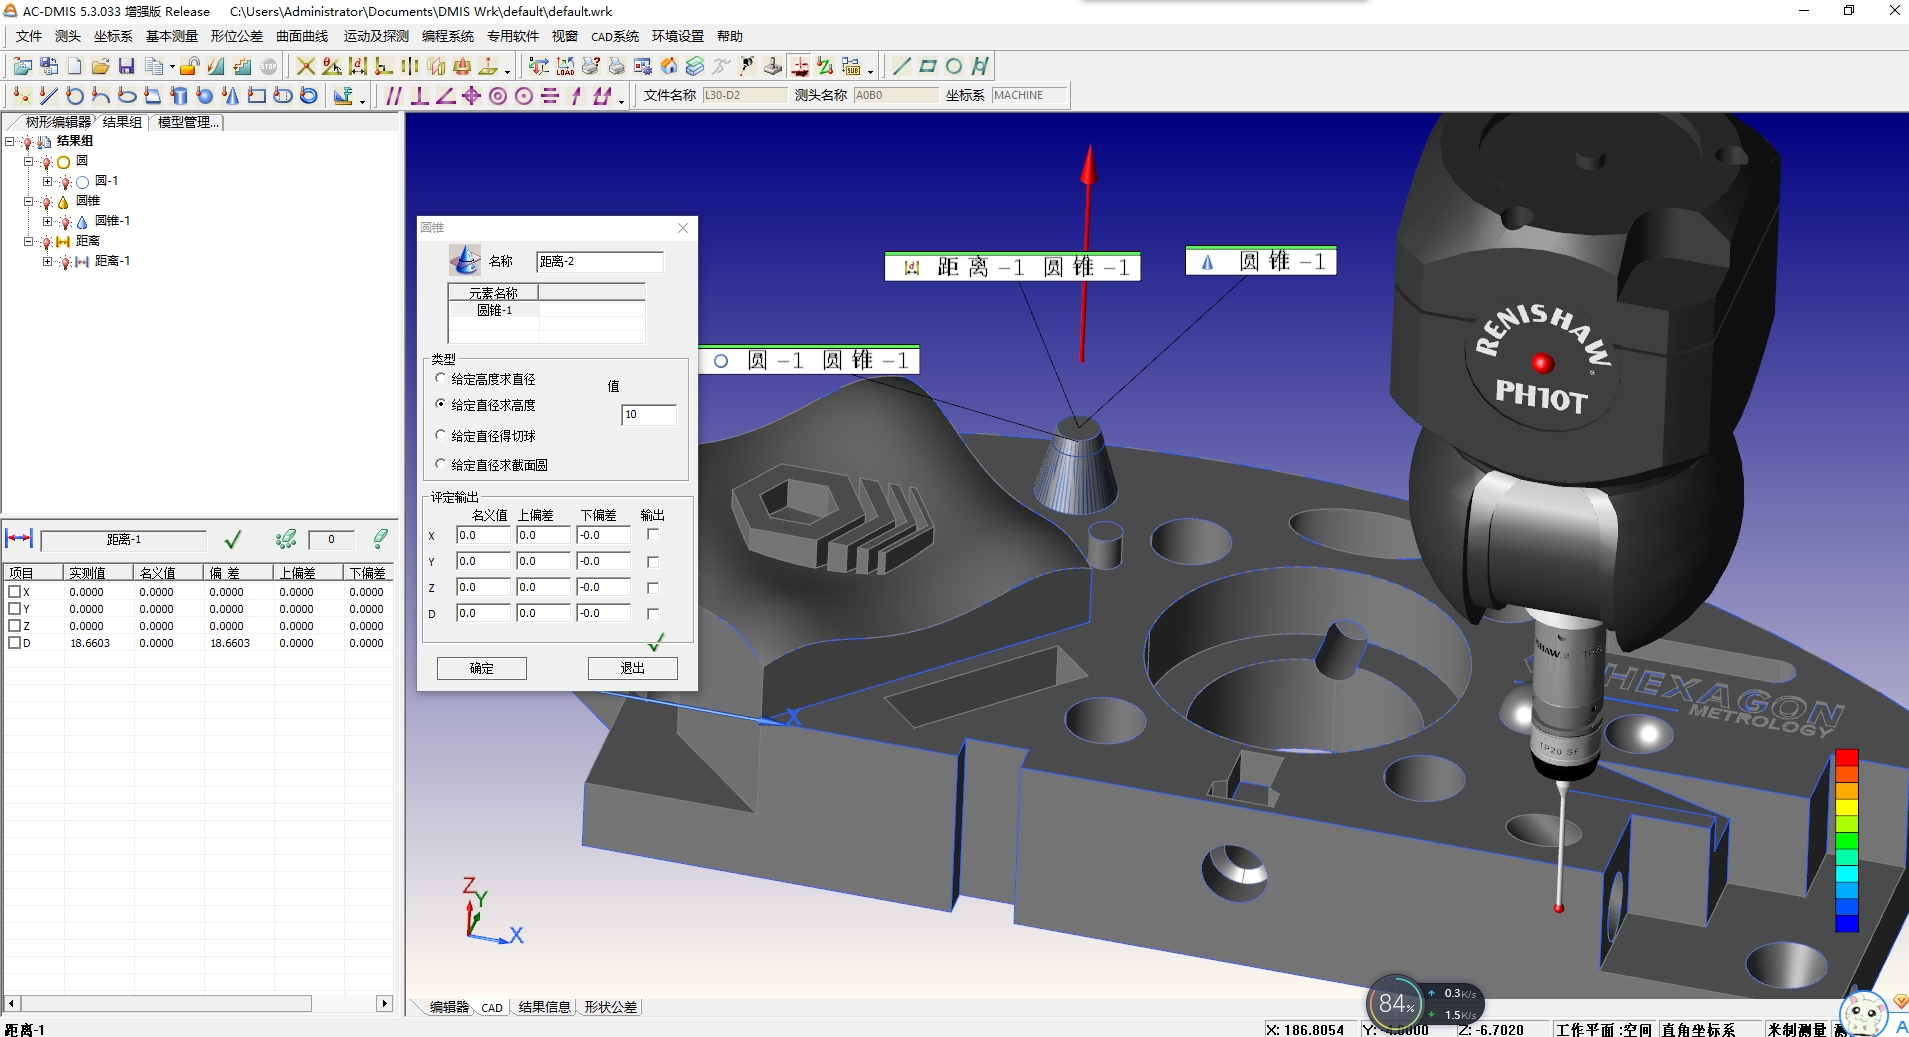Enable output checkbox for X row in dialog
1909x1037 pixels.
(x=653, y=535)
